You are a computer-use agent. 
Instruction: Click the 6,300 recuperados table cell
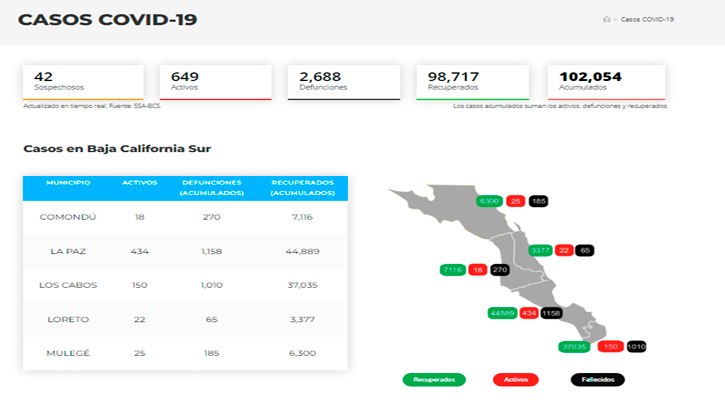pos(302,353)
